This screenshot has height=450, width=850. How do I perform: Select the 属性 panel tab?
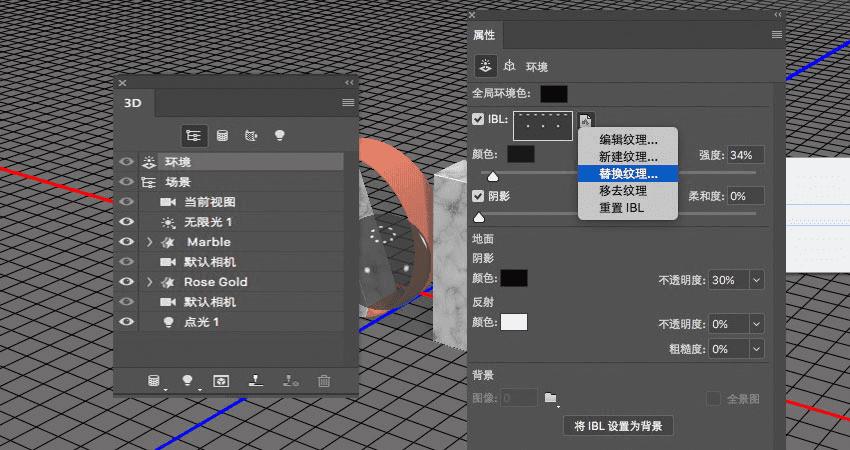click(484, 35)
